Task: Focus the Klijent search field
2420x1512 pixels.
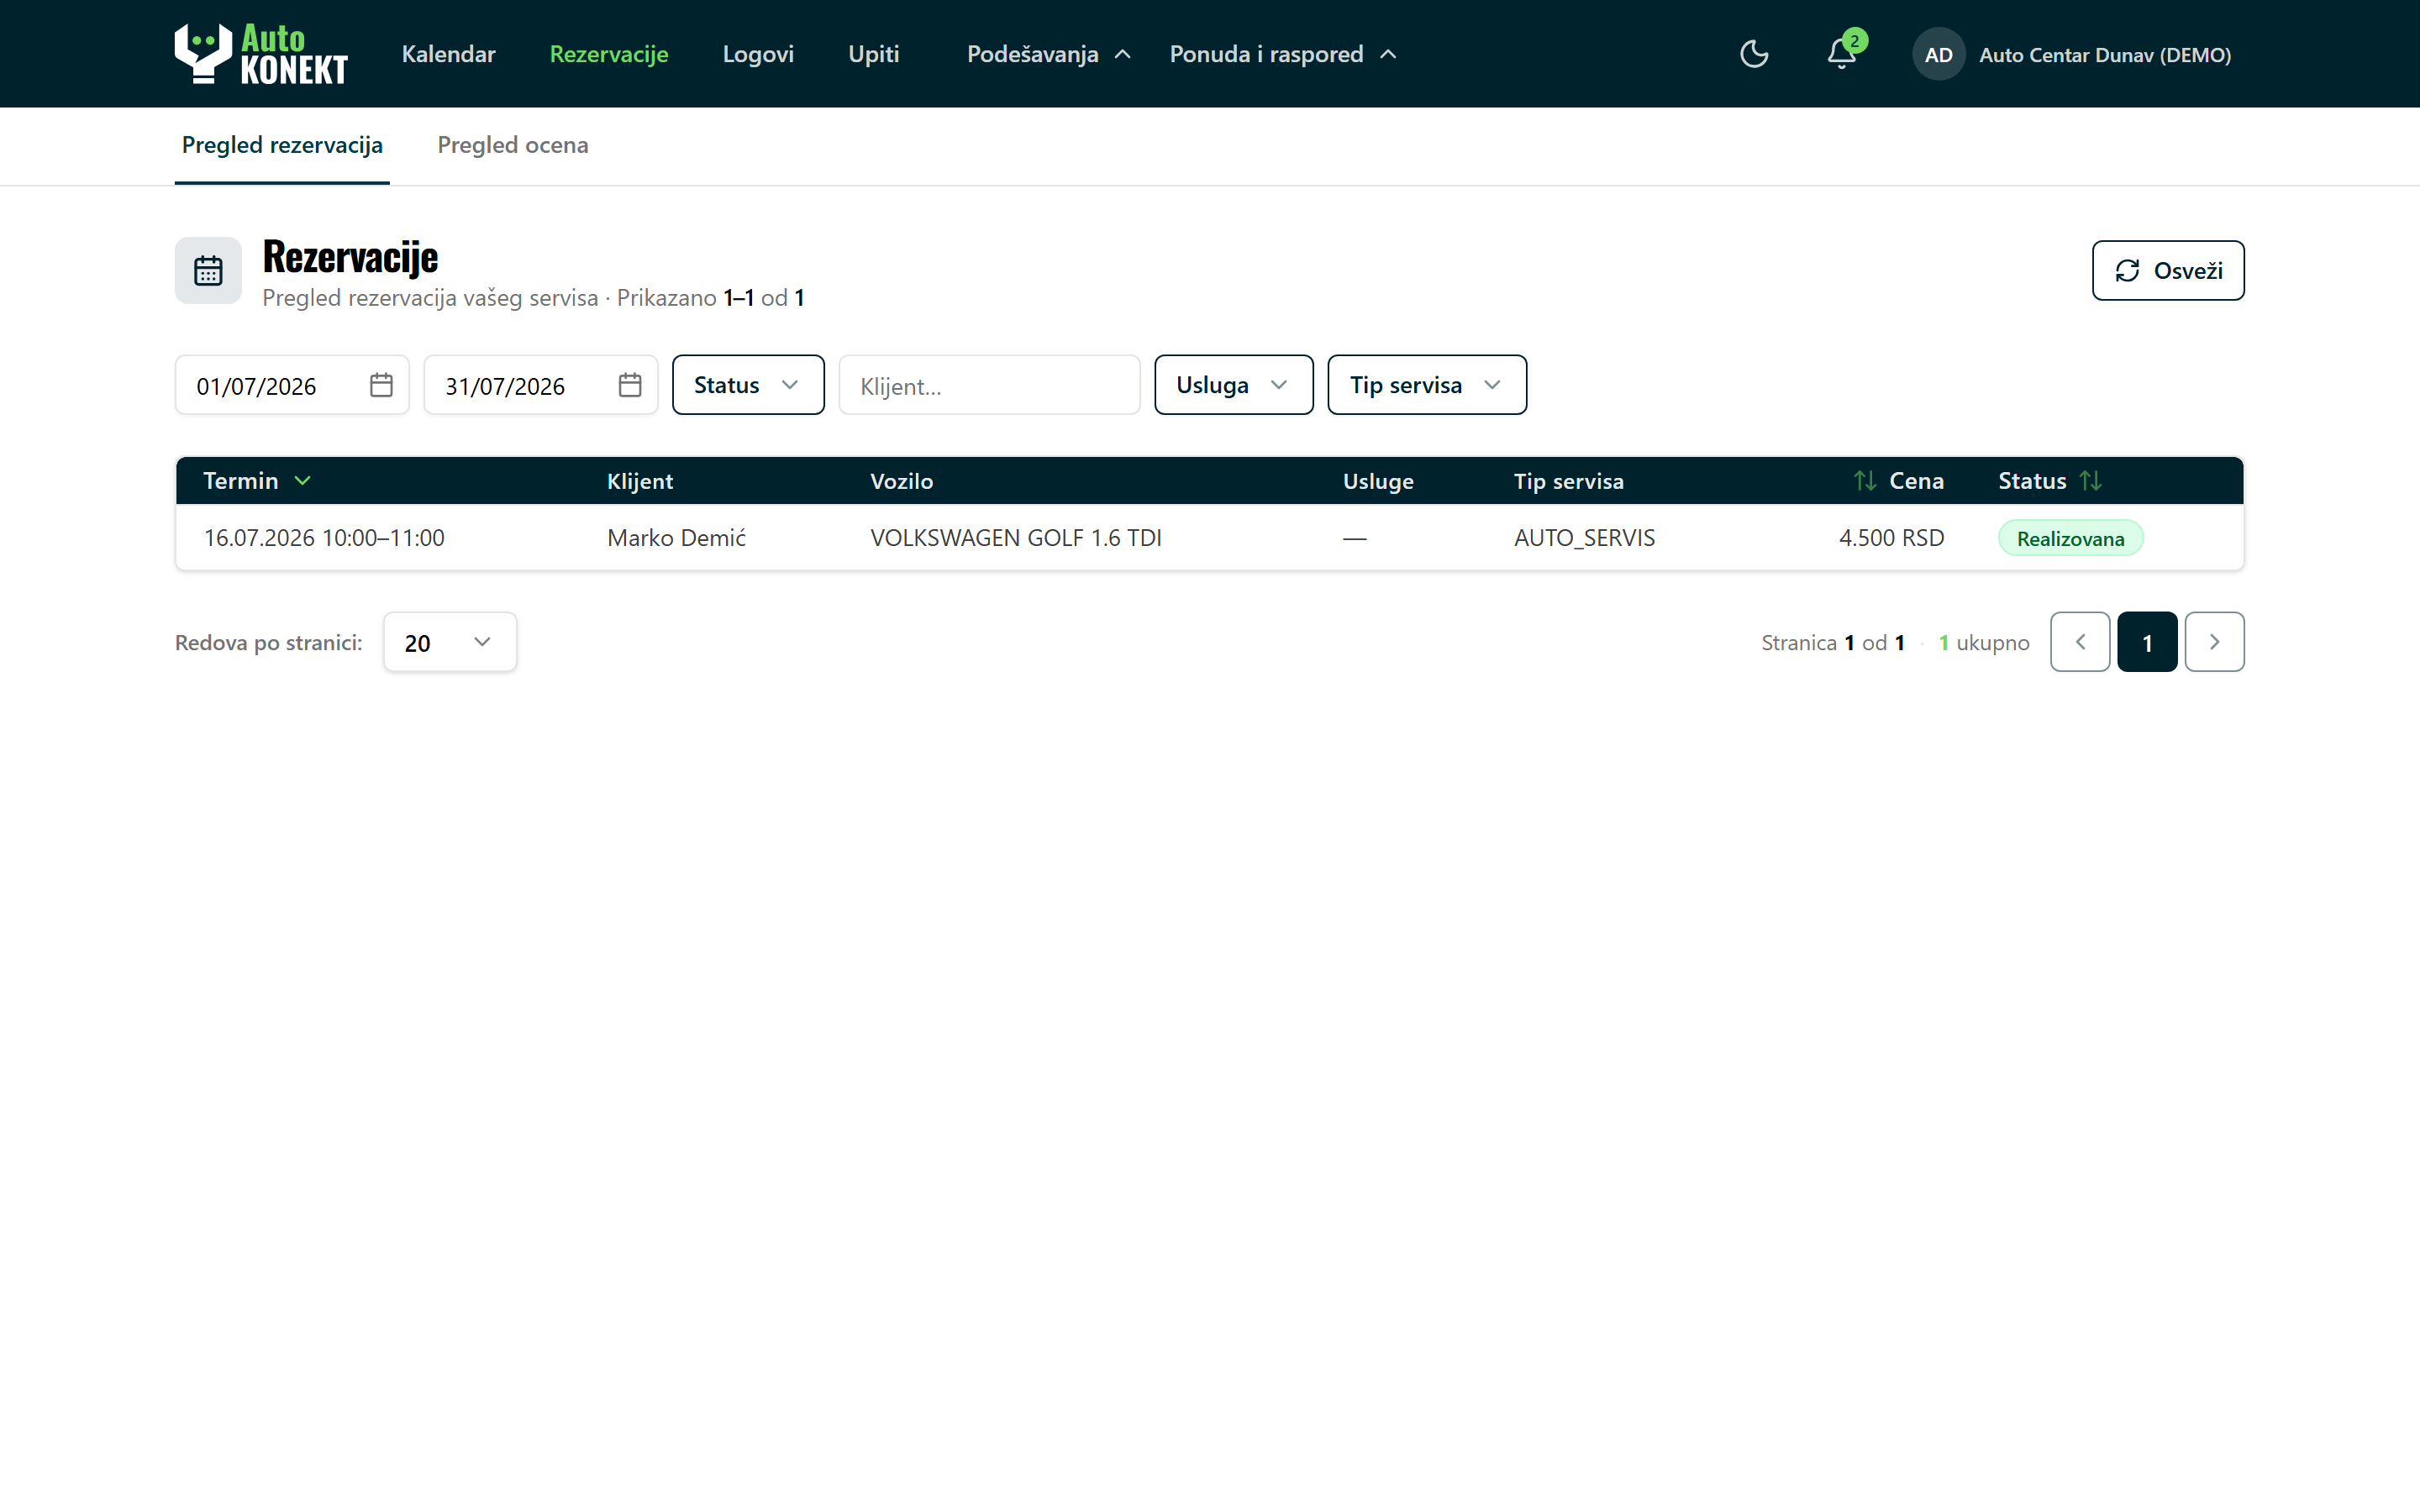Action: click(989, 385)
